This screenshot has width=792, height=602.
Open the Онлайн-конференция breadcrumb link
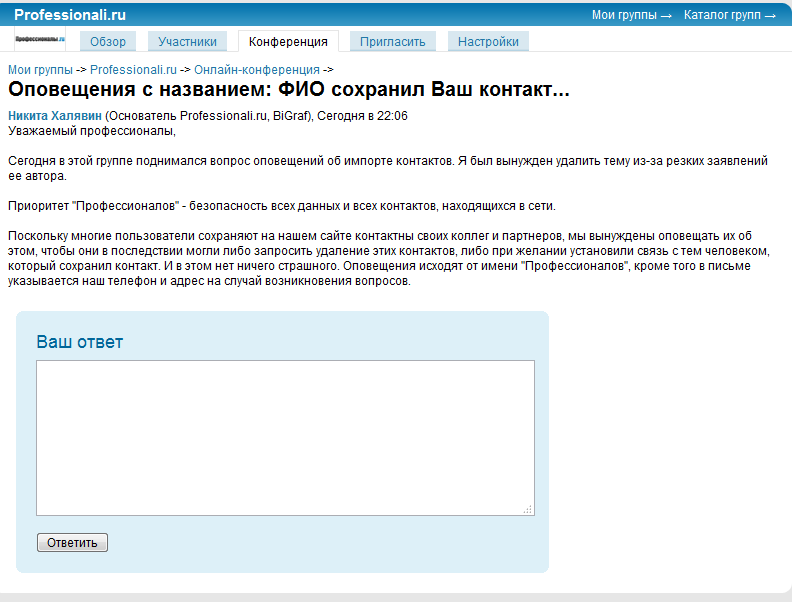(256, 70)
